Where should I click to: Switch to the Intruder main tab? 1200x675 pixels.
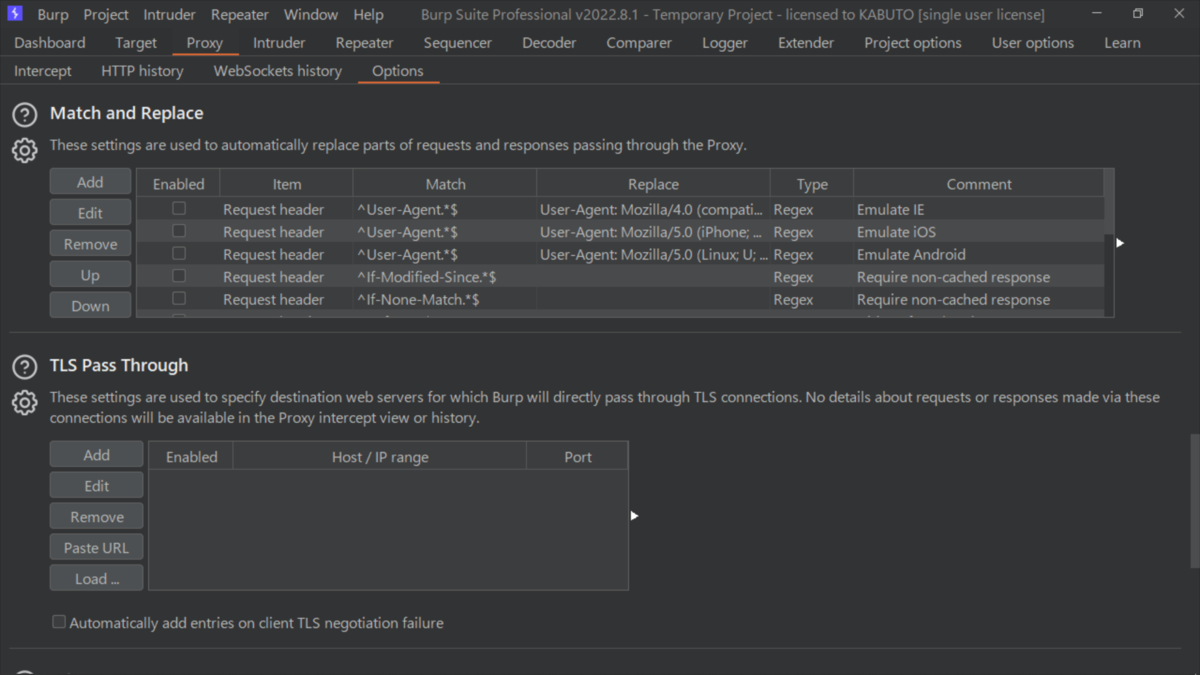click(x=279, y=43)
